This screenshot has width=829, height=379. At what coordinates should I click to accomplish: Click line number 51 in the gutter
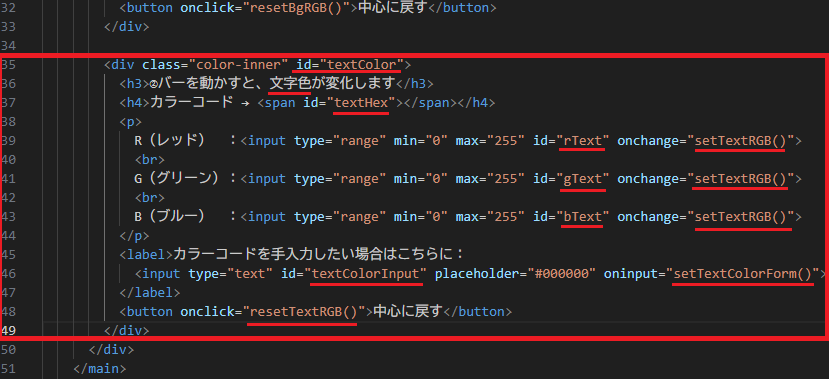click(x=8, y=368)
